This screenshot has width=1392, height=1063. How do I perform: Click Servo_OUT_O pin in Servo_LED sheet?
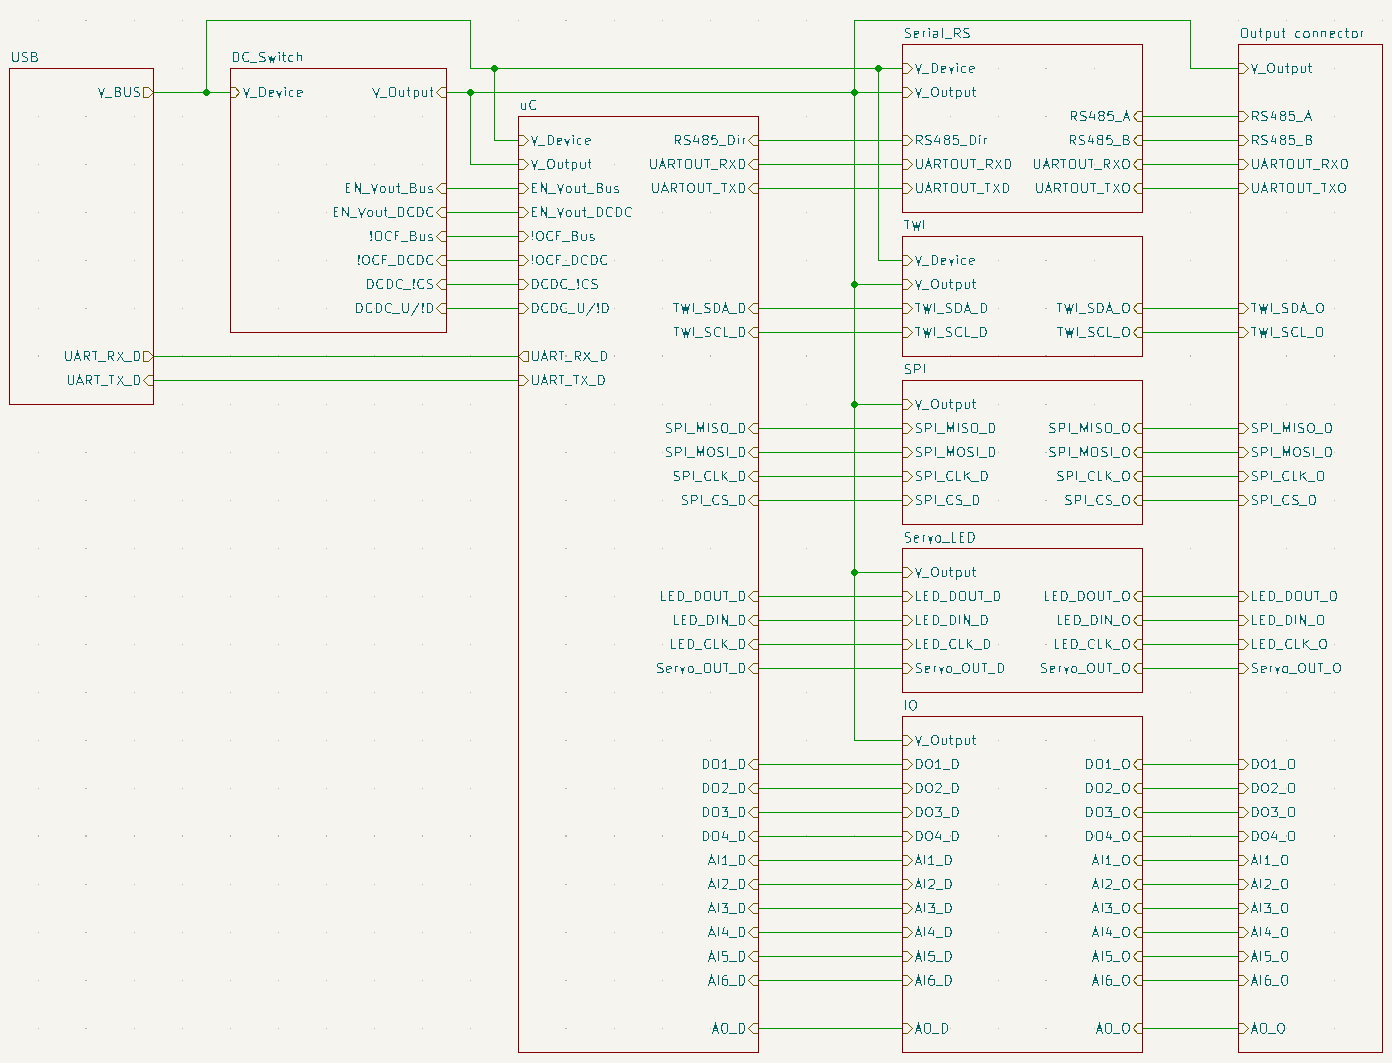pos(1091,668)
